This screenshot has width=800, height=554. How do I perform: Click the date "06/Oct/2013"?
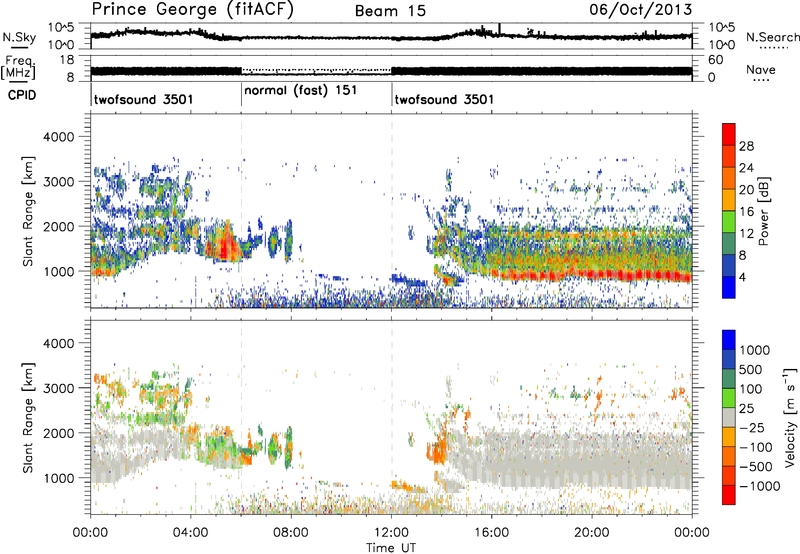click(640, 9)
